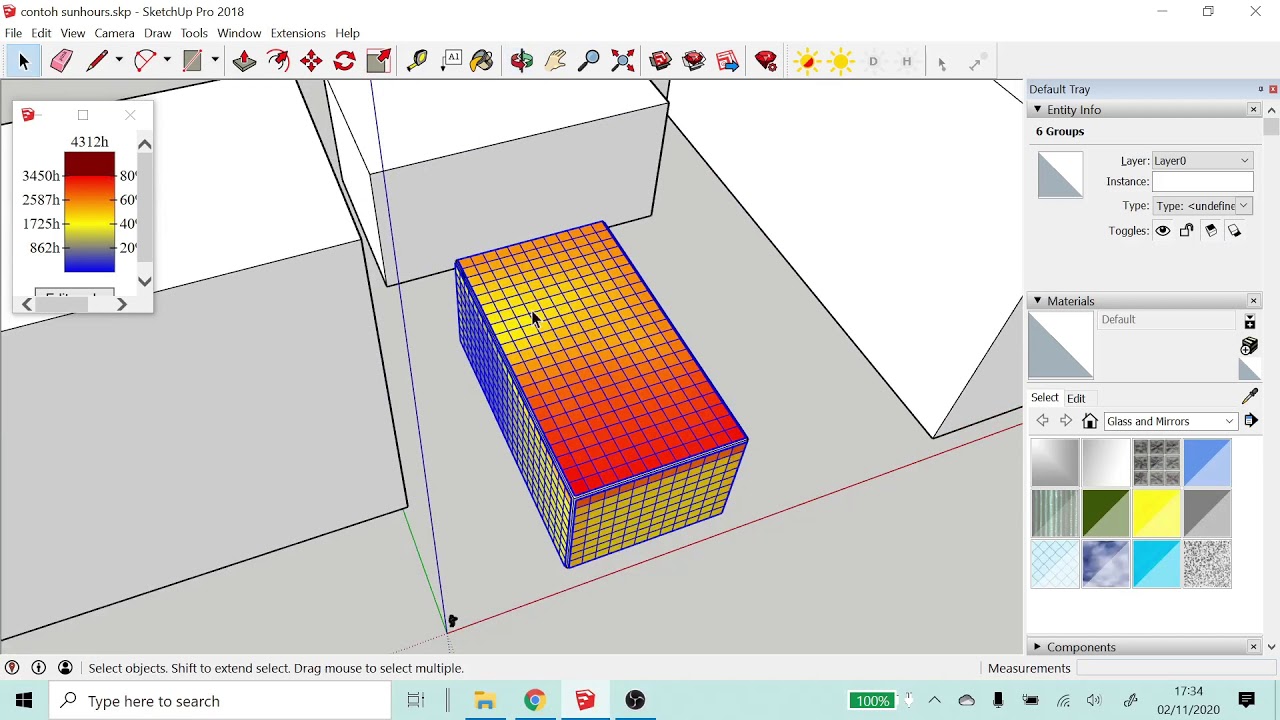The height and width of the screenshot is (720, 1280).
Task: Go back in materials browser
Action: click(x=1042, y=421)
